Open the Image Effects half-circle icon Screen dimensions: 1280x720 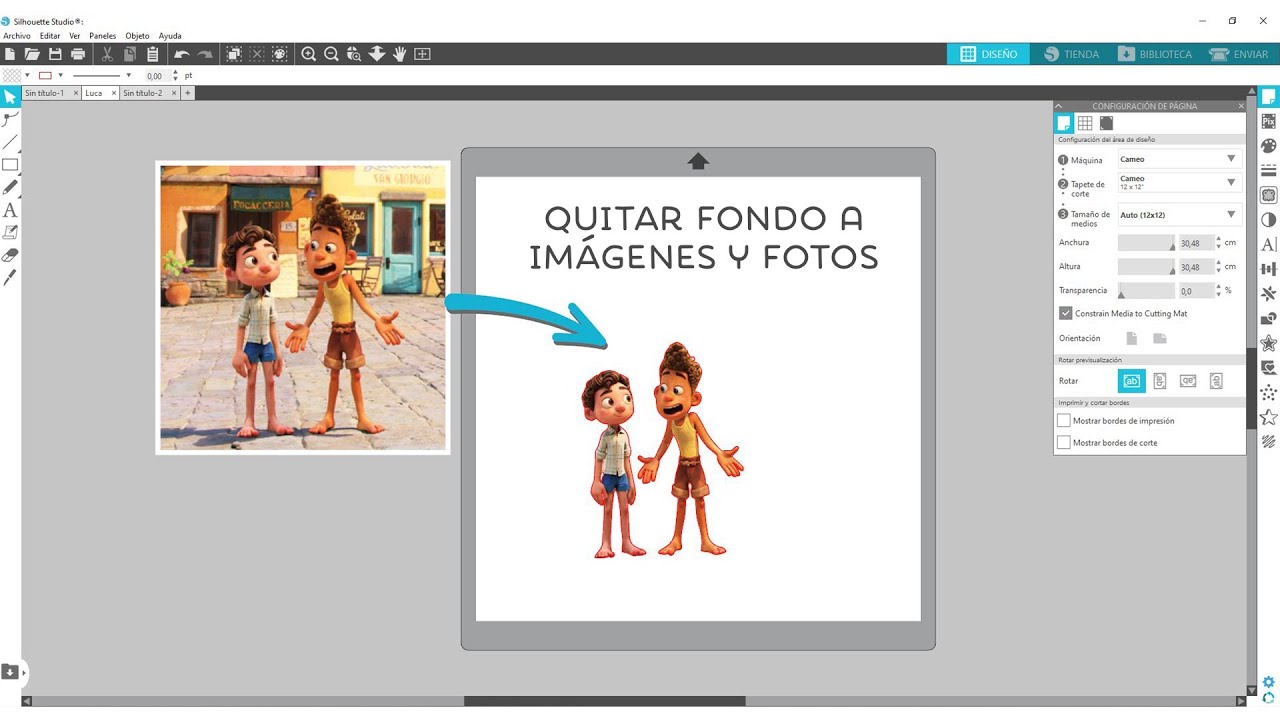click(x=1268, y=220)
